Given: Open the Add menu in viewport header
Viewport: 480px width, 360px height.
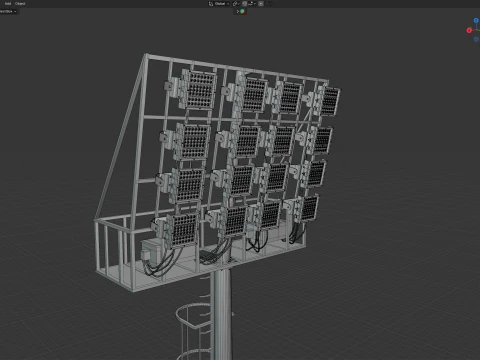Looking at the screenshot, I should pyautogui.click(x=8, y=4).
